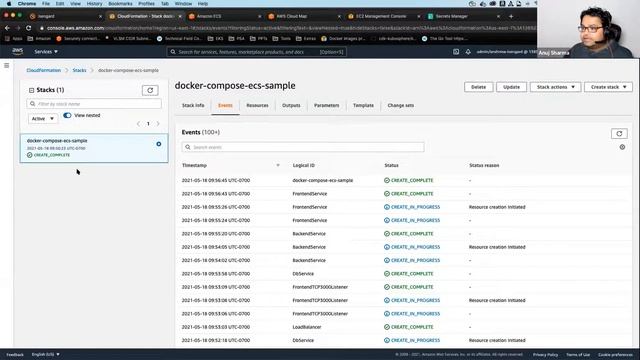Open English language selector in footer
This screenshot has height=360, width=640.
46,354
